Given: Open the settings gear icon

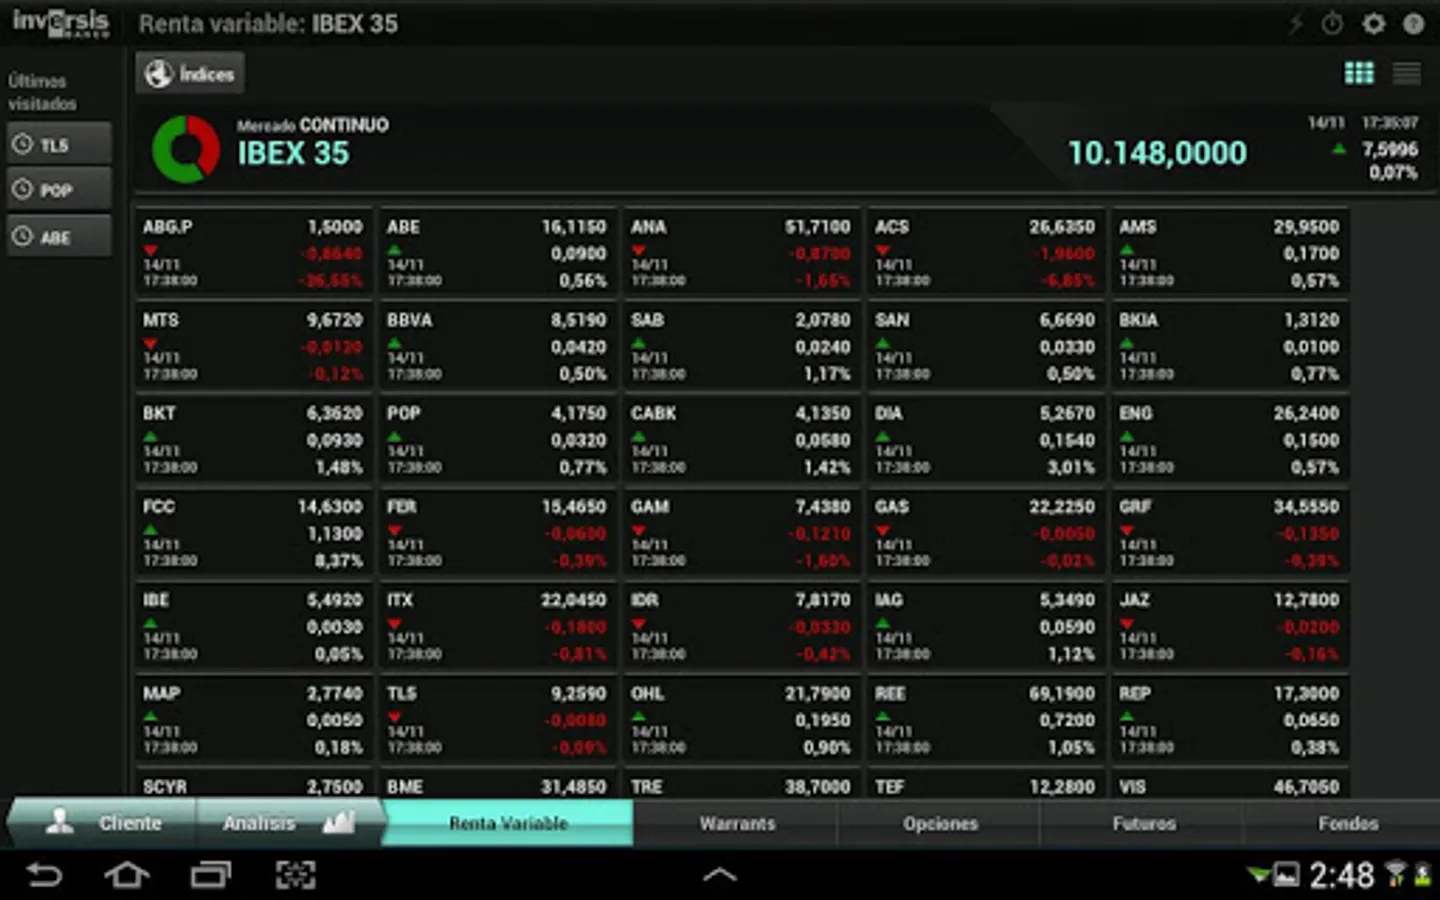Looking at the screenshot, I should (x=1374, y=23).
